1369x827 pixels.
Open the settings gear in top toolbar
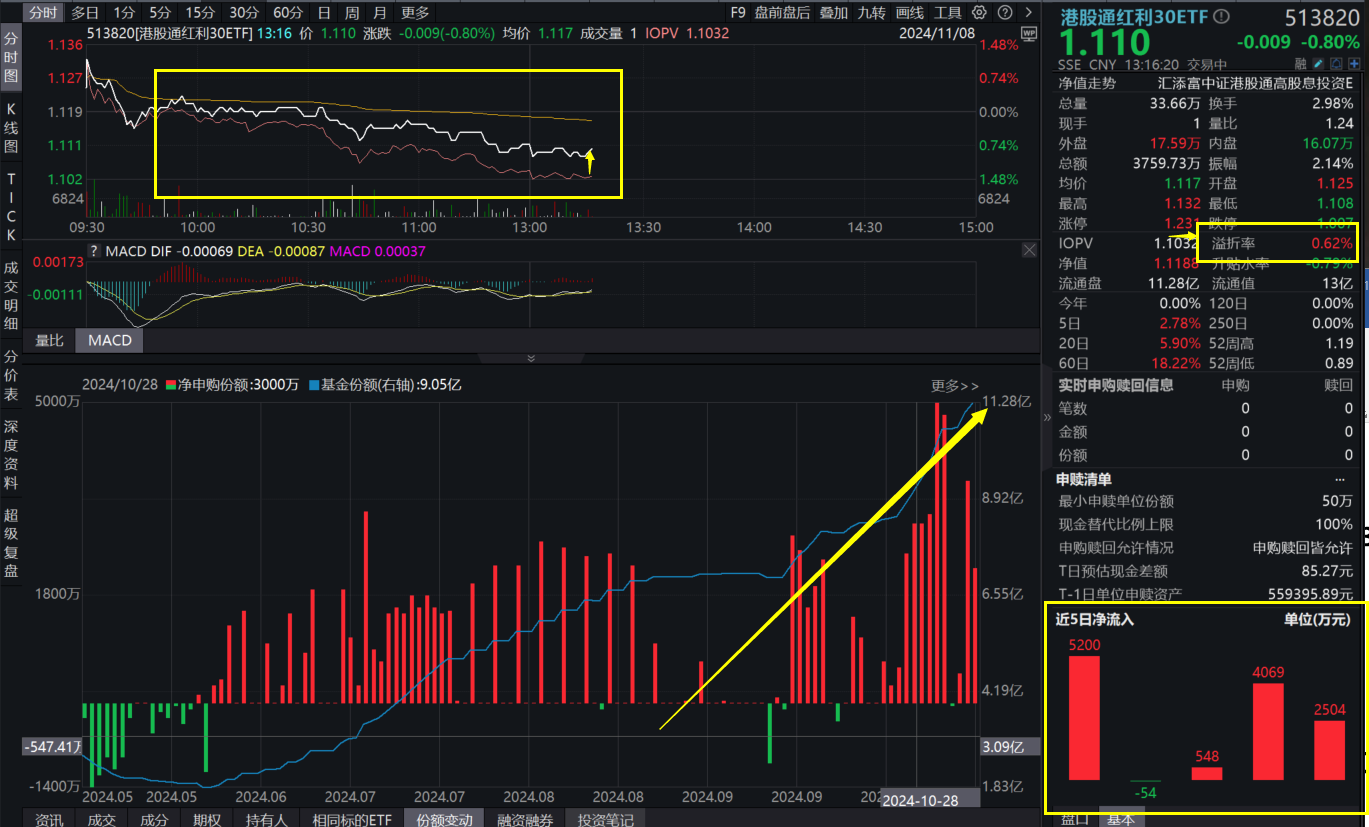pos(979,13)
